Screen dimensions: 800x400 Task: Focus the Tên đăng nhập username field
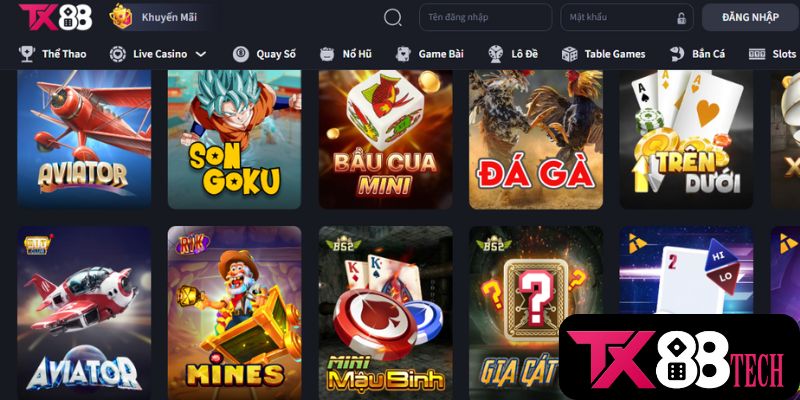point(486,17)
